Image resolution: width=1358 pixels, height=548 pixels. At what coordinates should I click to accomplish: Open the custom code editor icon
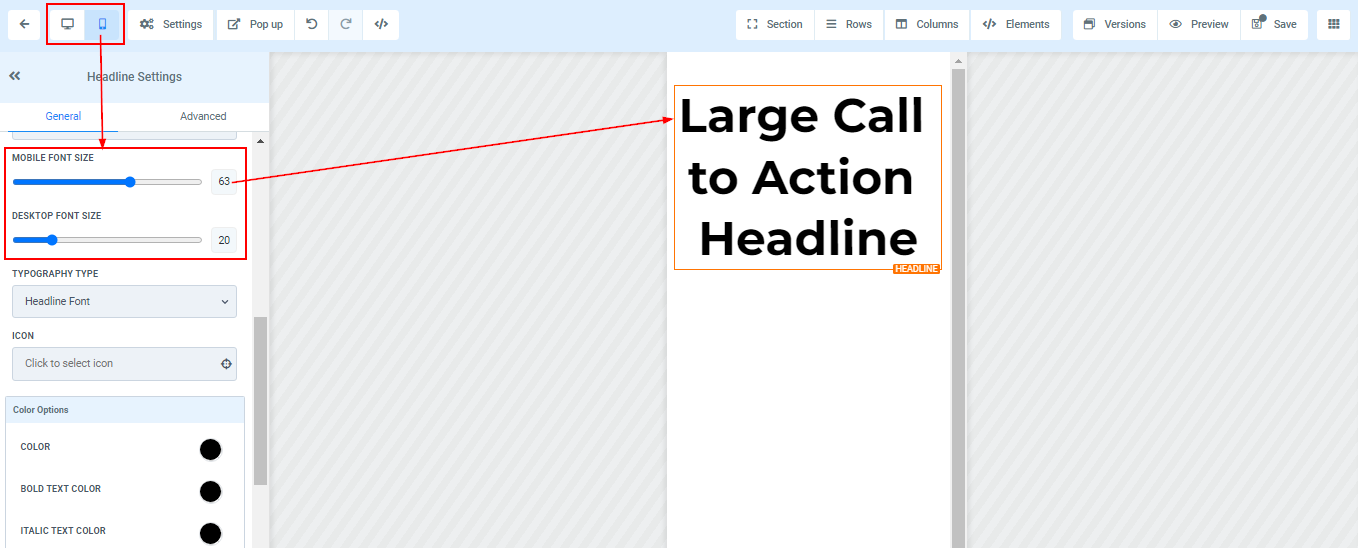pyautogui.click(x=381, y=24)
